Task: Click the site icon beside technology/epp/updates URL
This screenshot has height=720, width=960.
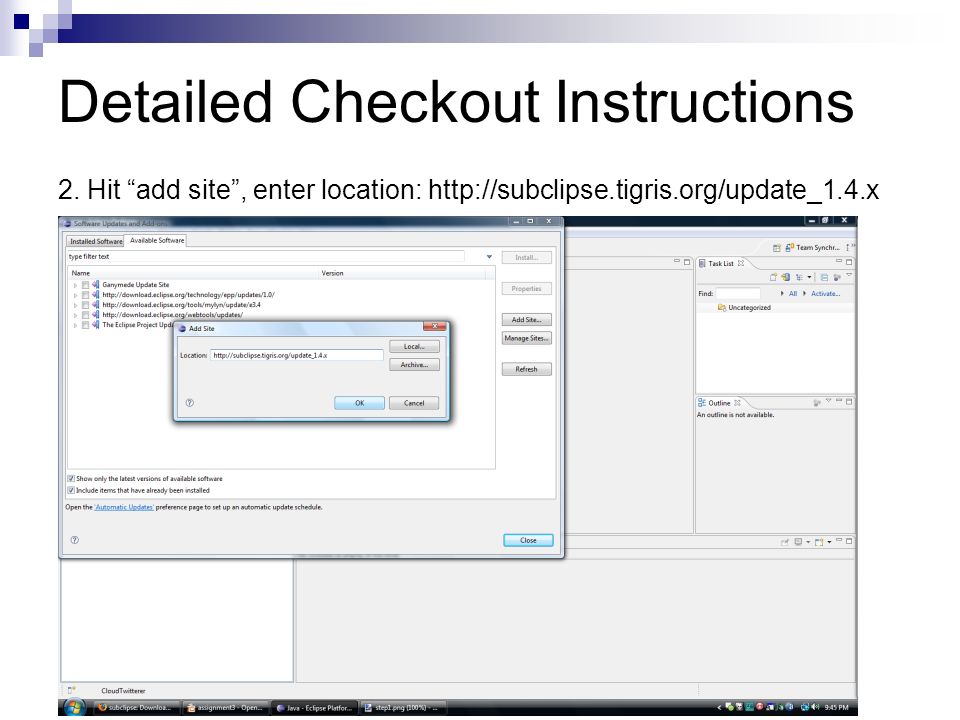Action: click(96, 294)
